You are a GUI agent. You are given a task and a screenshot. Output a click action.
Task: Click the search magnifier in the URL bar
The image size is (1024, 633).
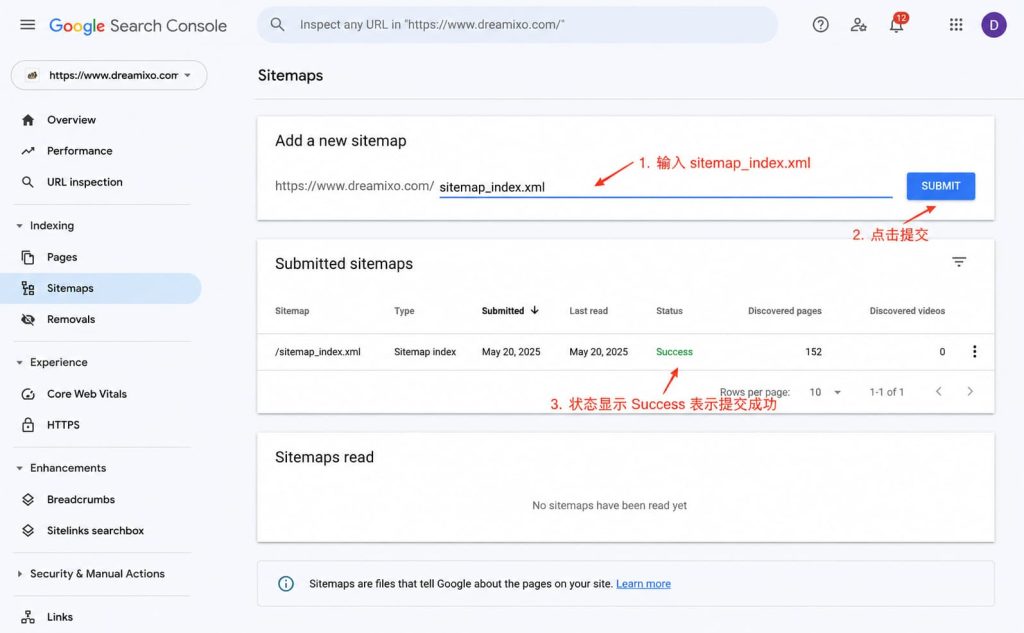[277, 25]
